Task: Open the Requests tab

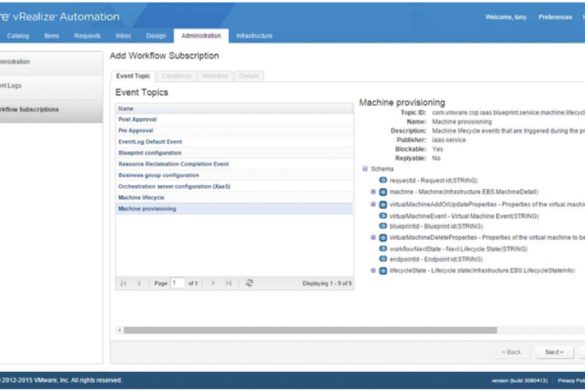Action: point(87,36)
